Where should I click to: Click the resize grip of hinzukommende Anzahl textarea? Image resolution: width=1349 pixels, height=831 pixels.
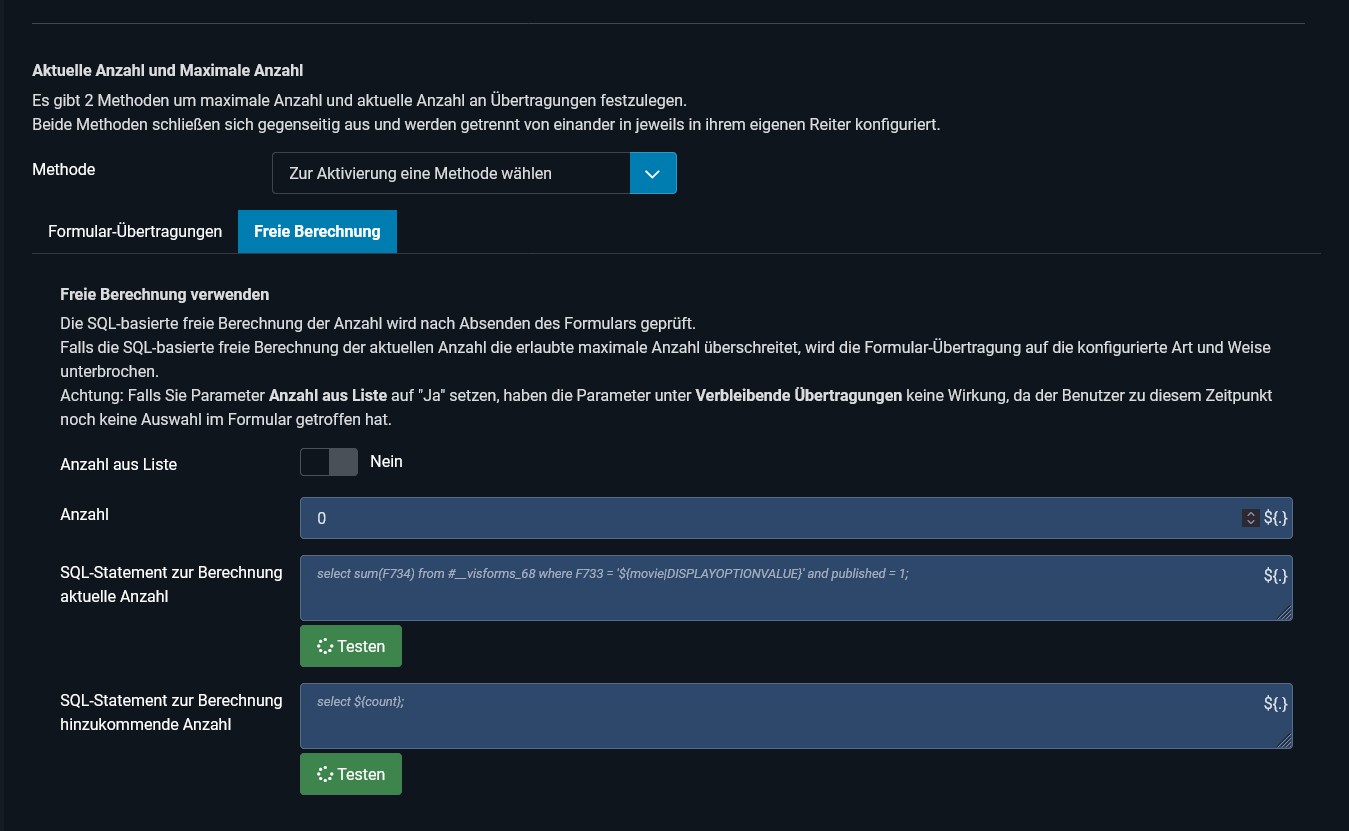click(1285, 741)
